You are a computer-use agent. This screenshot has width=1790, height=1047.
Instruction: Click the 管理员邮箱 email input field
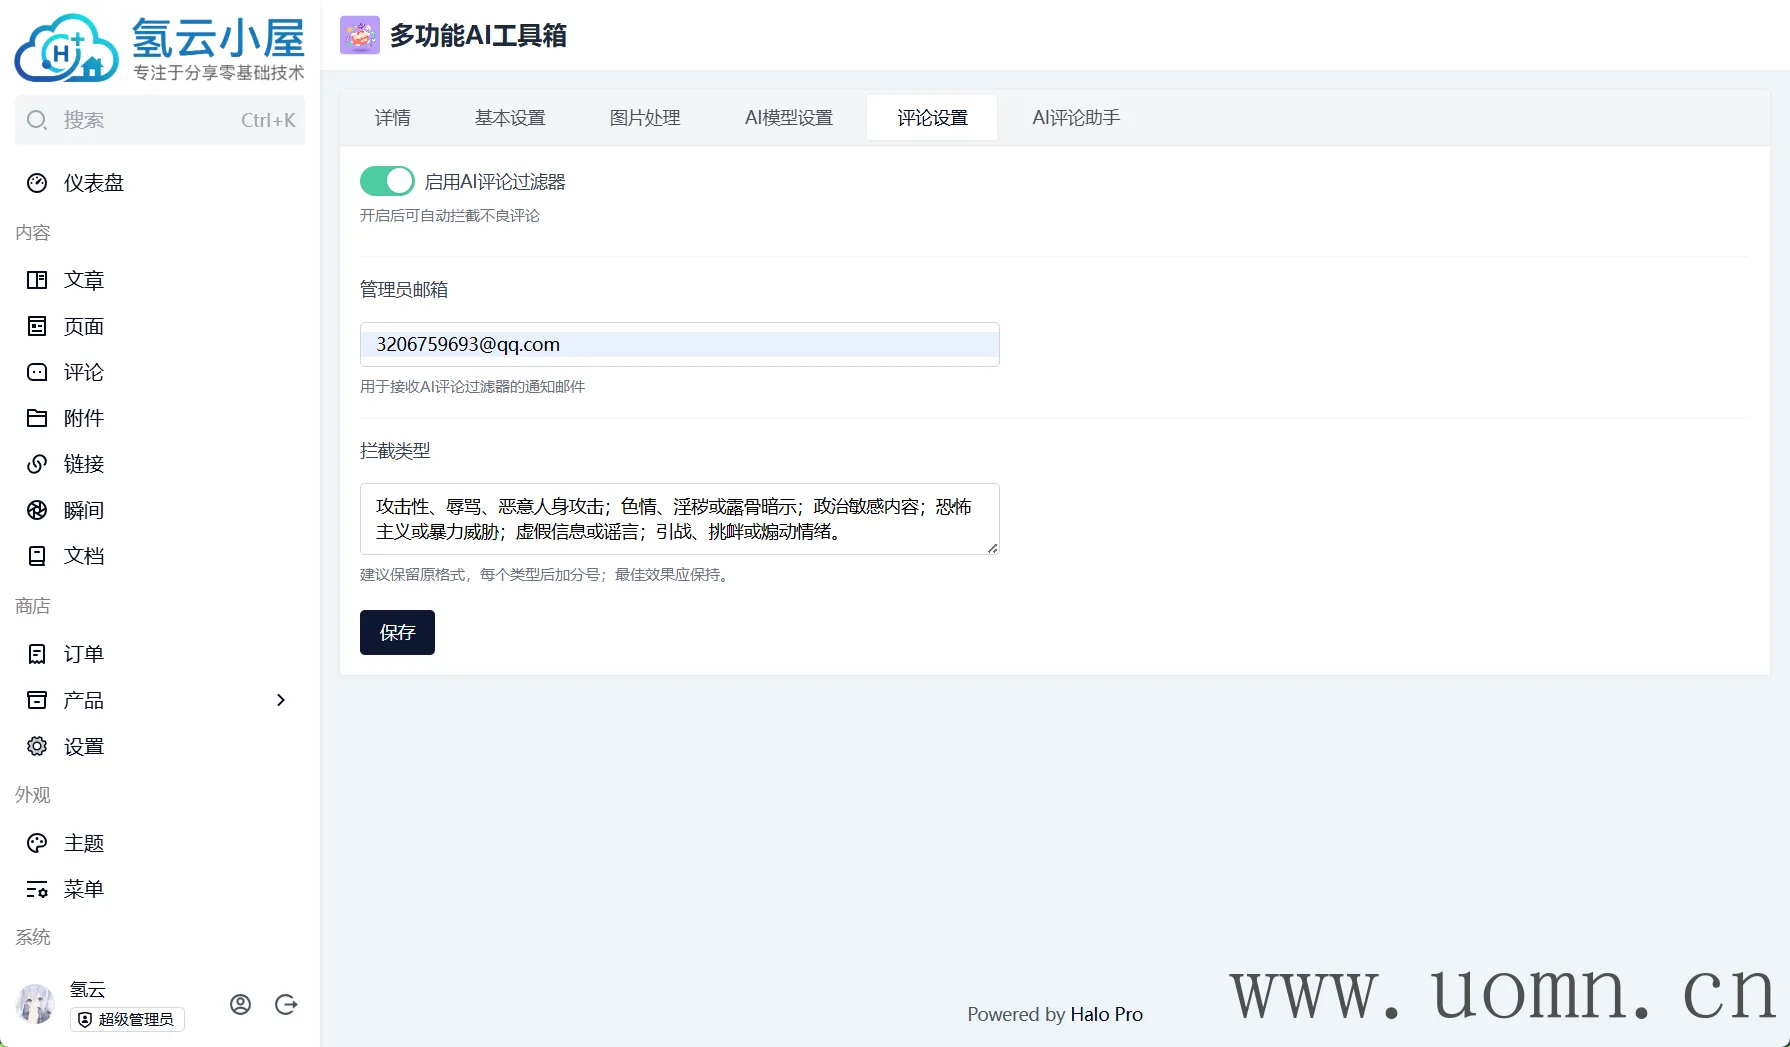pos(679,344)
